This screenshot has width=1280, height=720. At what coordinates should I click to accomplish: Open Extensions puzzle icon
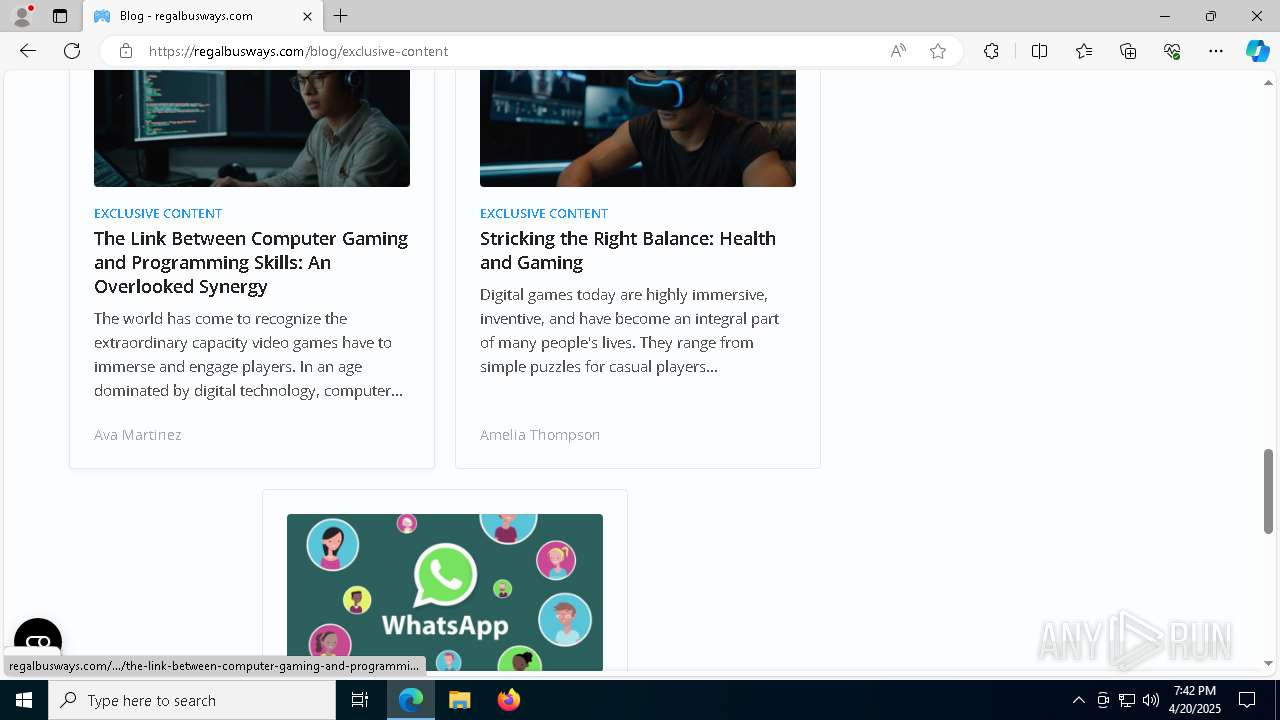[991, 51]
